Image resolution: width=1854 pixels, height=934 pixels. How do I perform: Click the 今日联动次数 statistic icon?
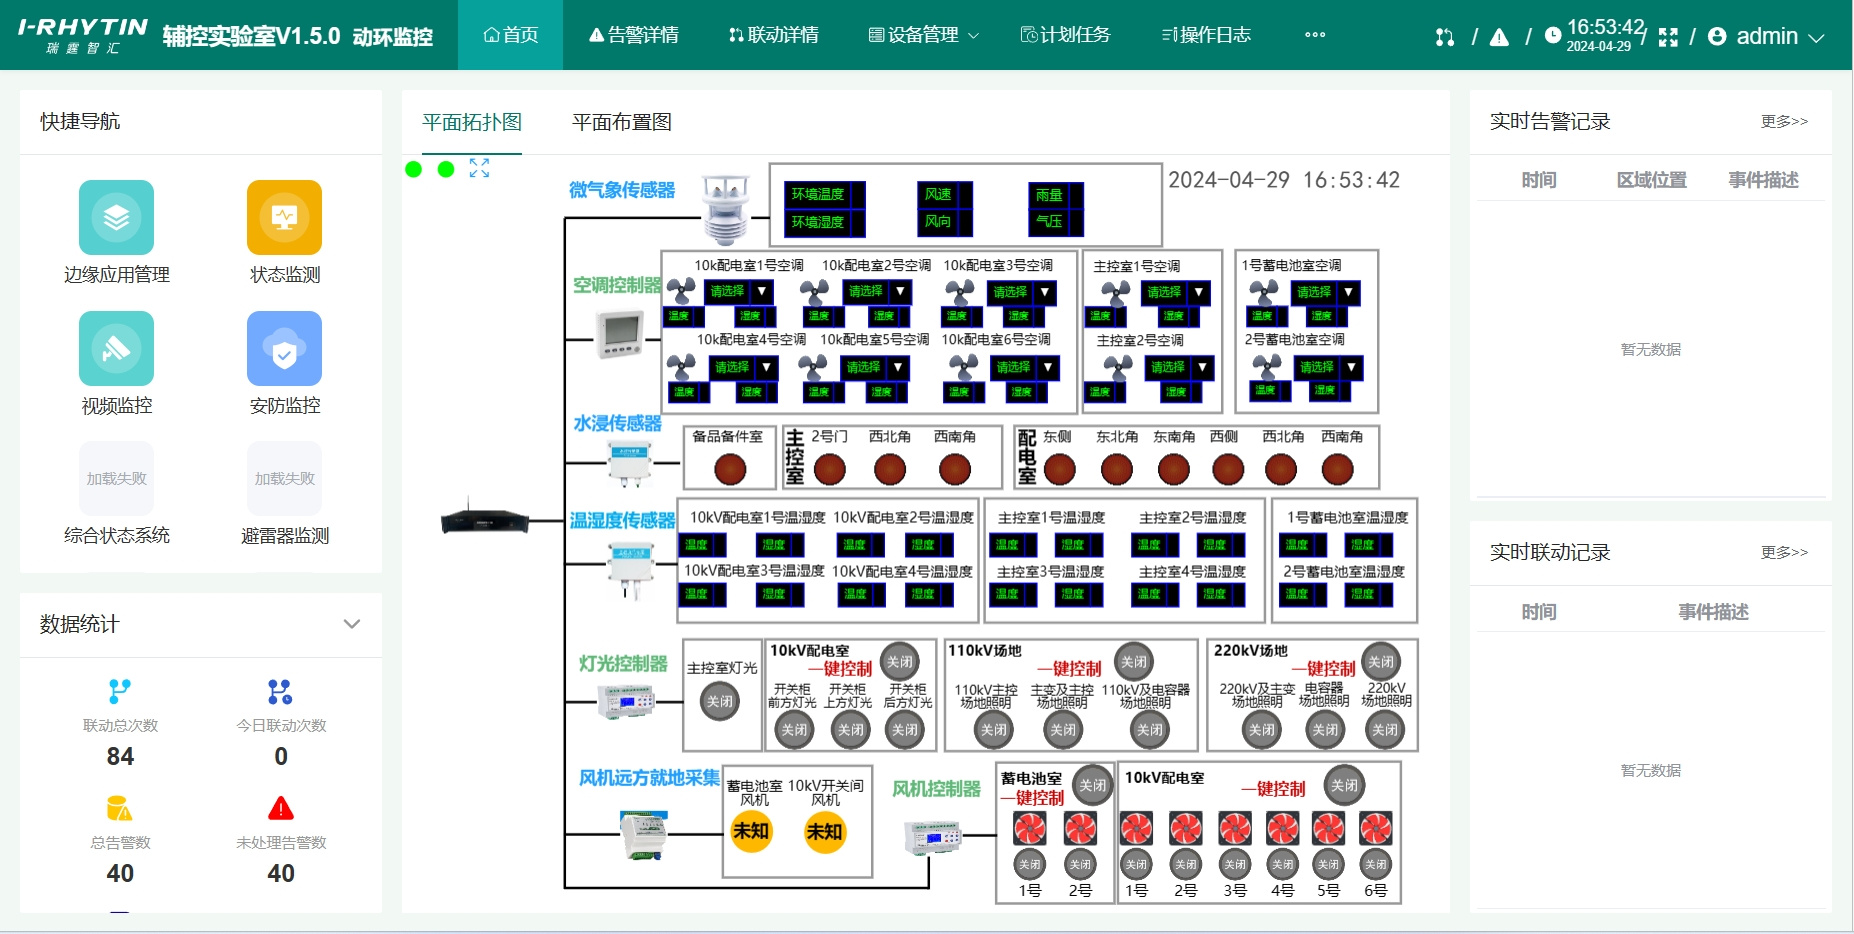(280, 691)
